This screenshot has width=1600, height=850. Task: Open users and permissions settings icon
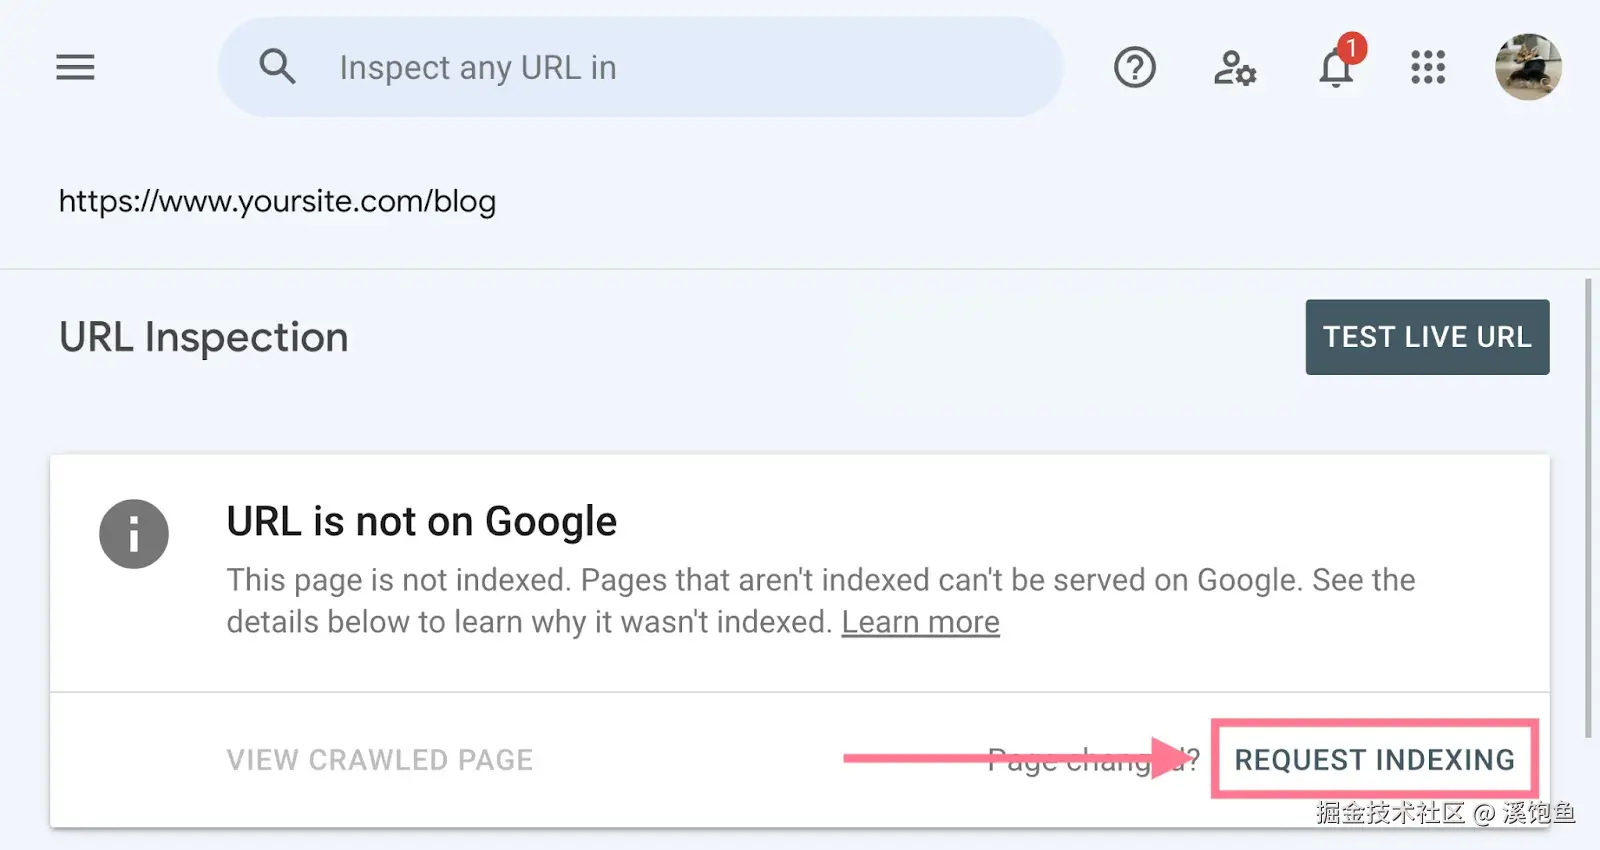1234,68
